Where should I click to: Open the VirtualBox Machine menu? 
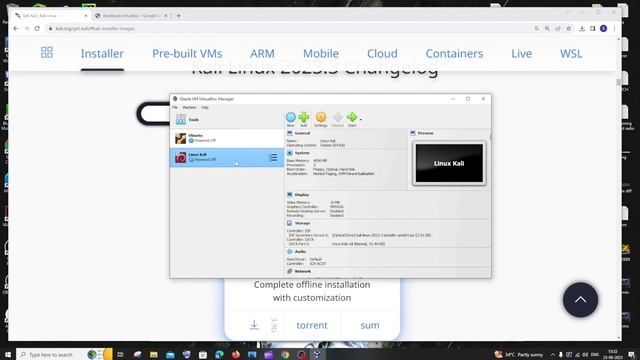click(189, 107)
